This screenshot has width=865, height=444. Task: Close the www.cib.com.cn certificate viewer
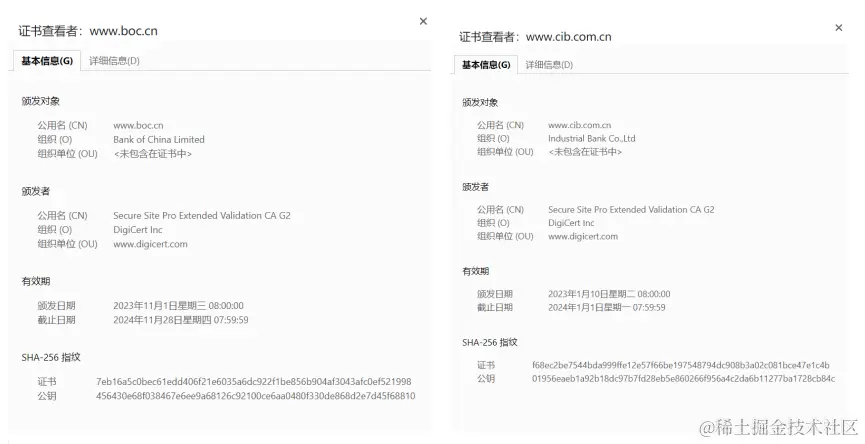click(x=839, y=28)
